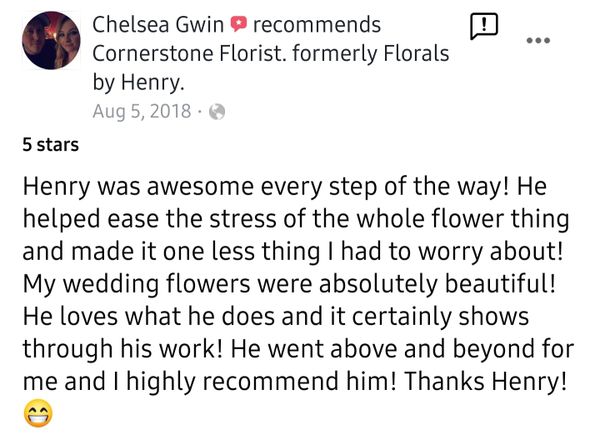The image size is (600, 445).
Task: Click the grinning emoji below the review
Action: (36, 412)
